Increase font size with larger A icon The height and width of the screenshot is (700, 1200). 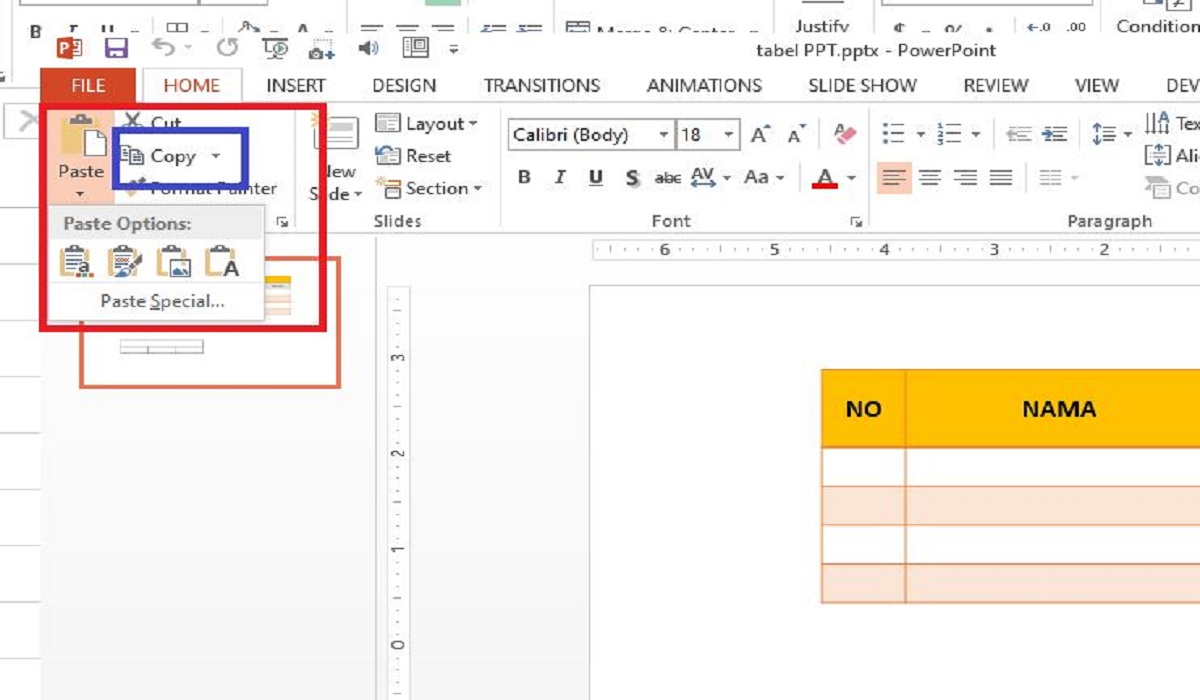tap(760, 134)
